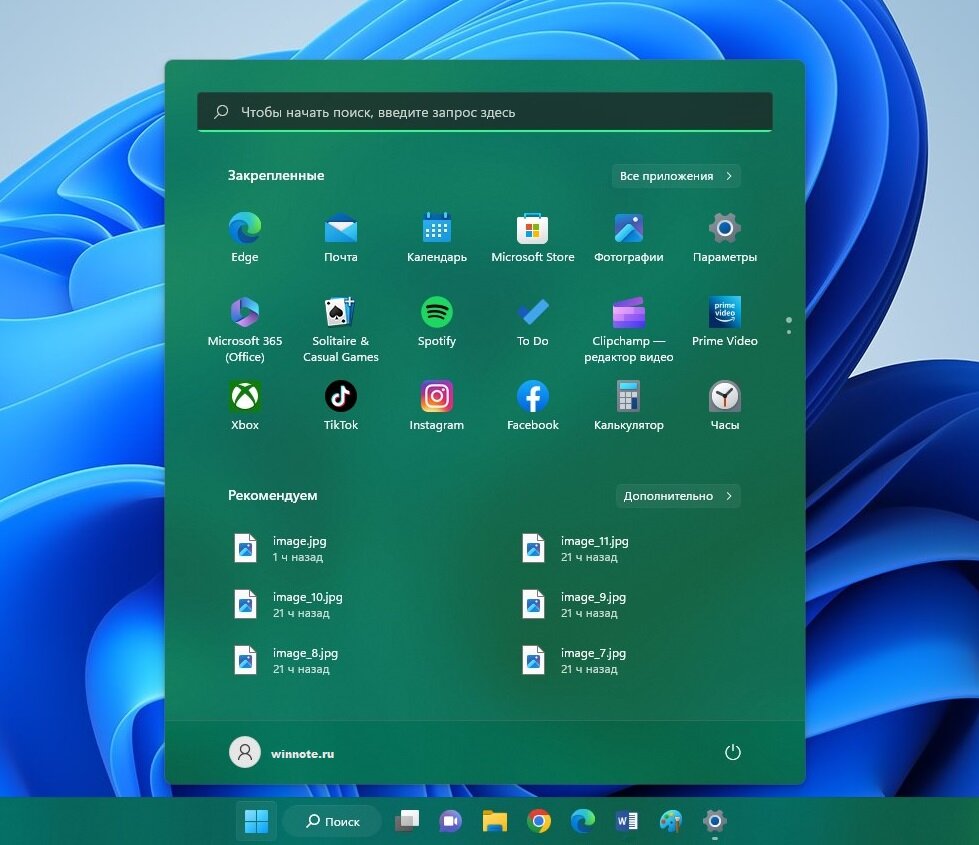Launch the Калькулятор app
Screen dimensions: 979x845
click(629, 406)
